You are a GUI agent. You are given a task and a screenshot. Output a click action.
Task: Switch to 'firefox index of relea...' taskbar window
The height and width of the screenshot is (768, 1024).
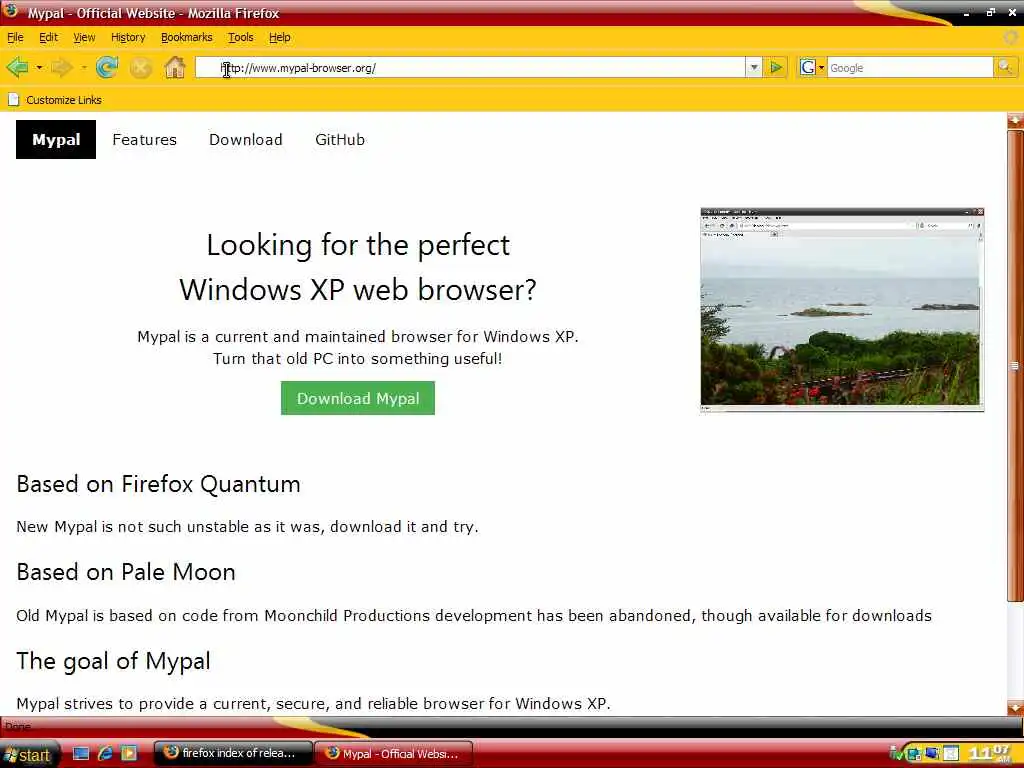click(234, 754)
